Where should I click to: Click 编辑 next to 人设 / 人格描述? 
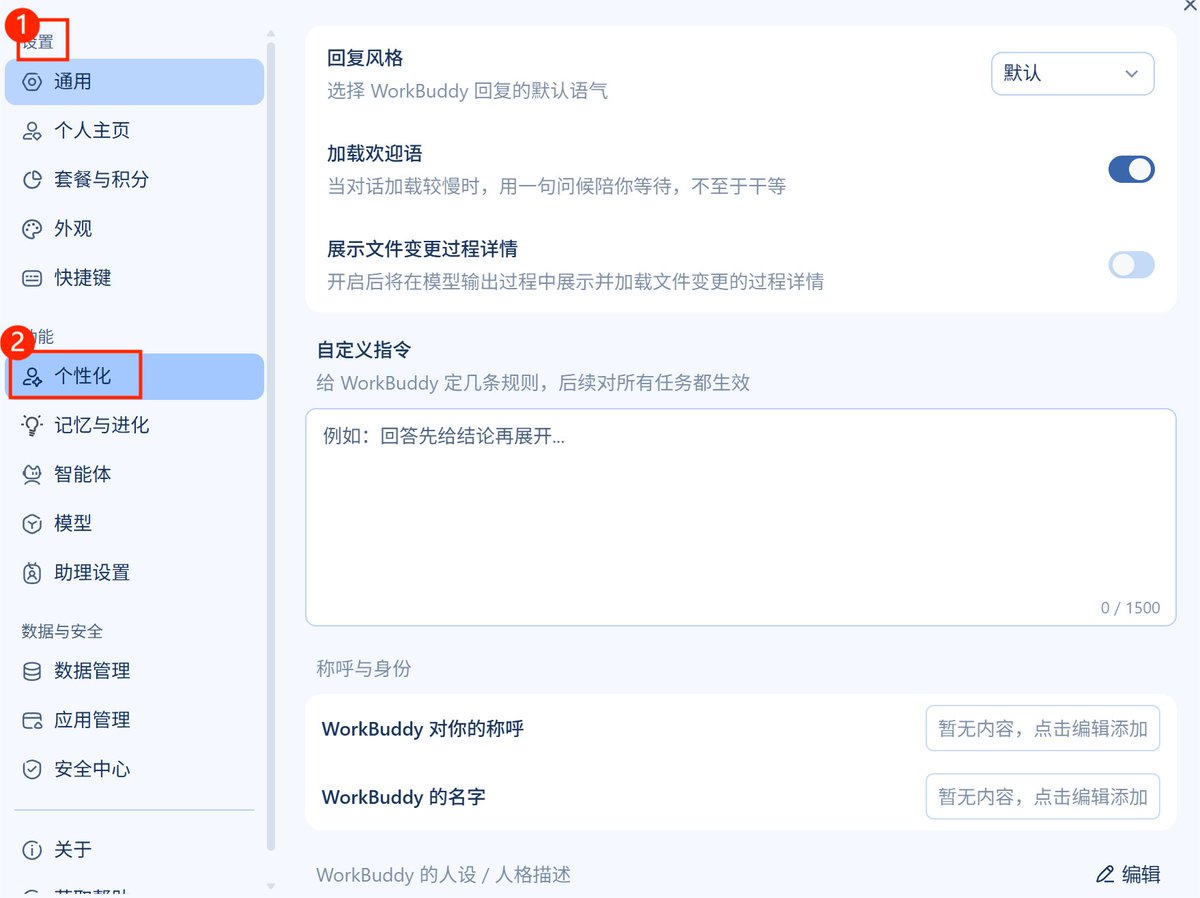click(1128, 875)
